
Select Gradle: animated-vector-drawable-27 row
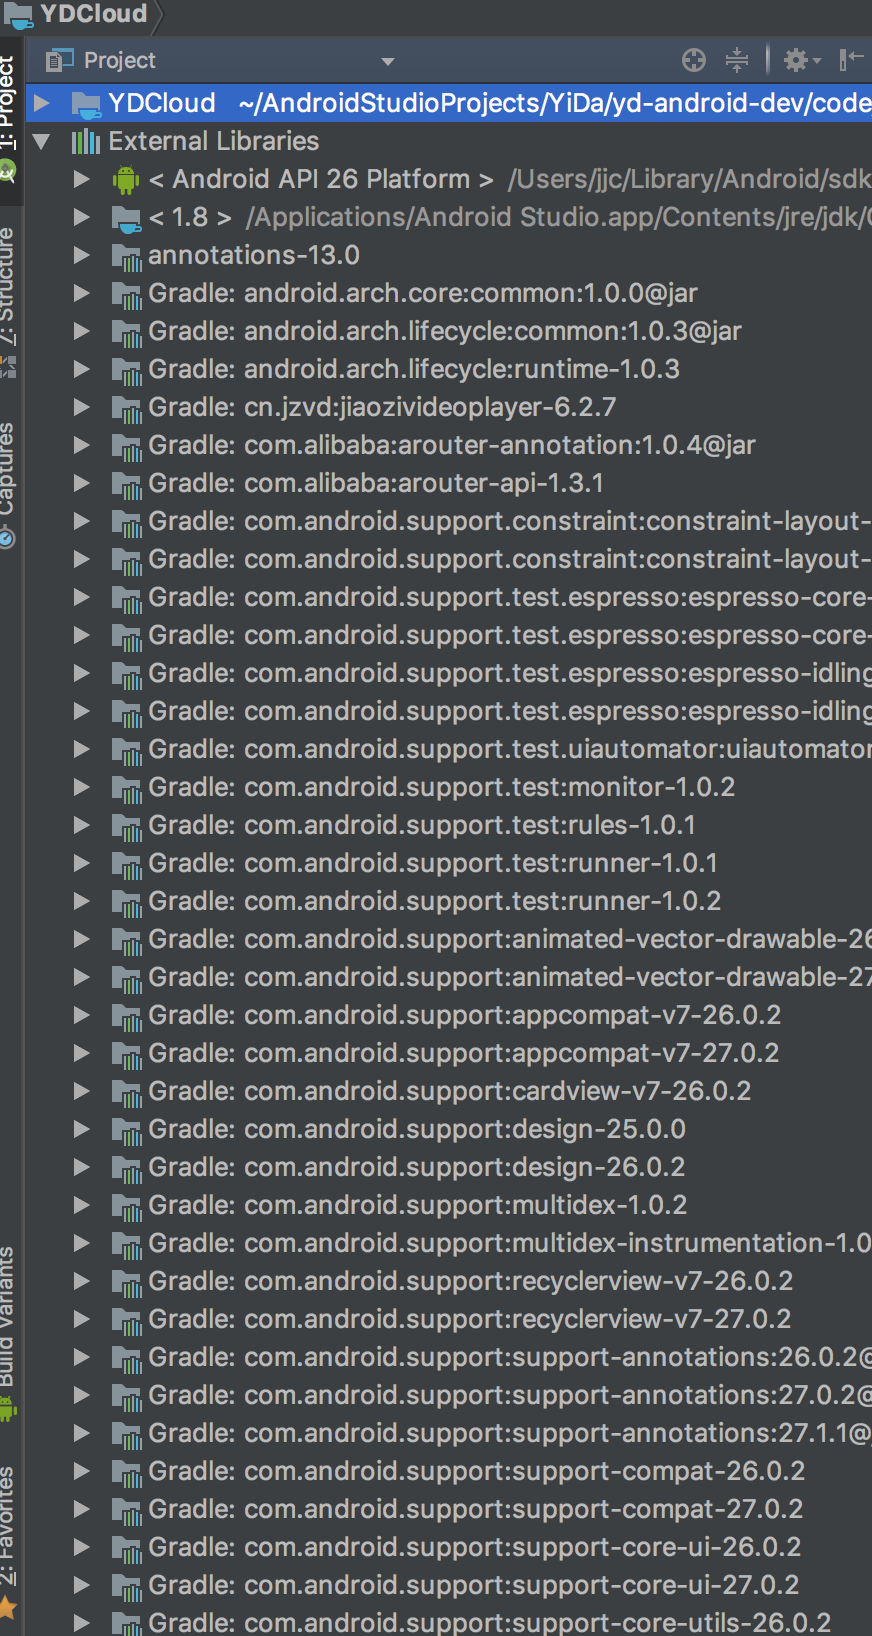point(449,977)
